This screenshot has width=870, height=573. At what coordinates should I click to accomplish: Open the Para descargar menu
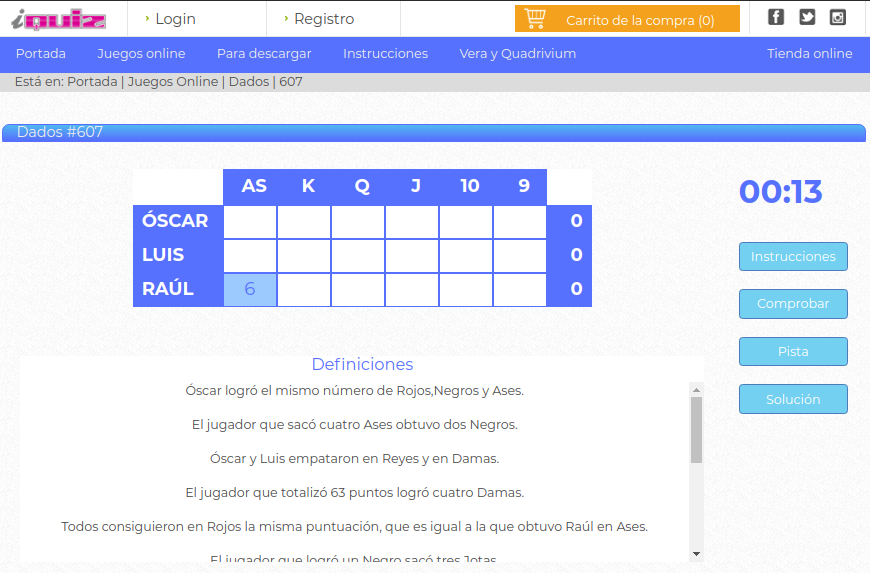click(x=264, y=54)
